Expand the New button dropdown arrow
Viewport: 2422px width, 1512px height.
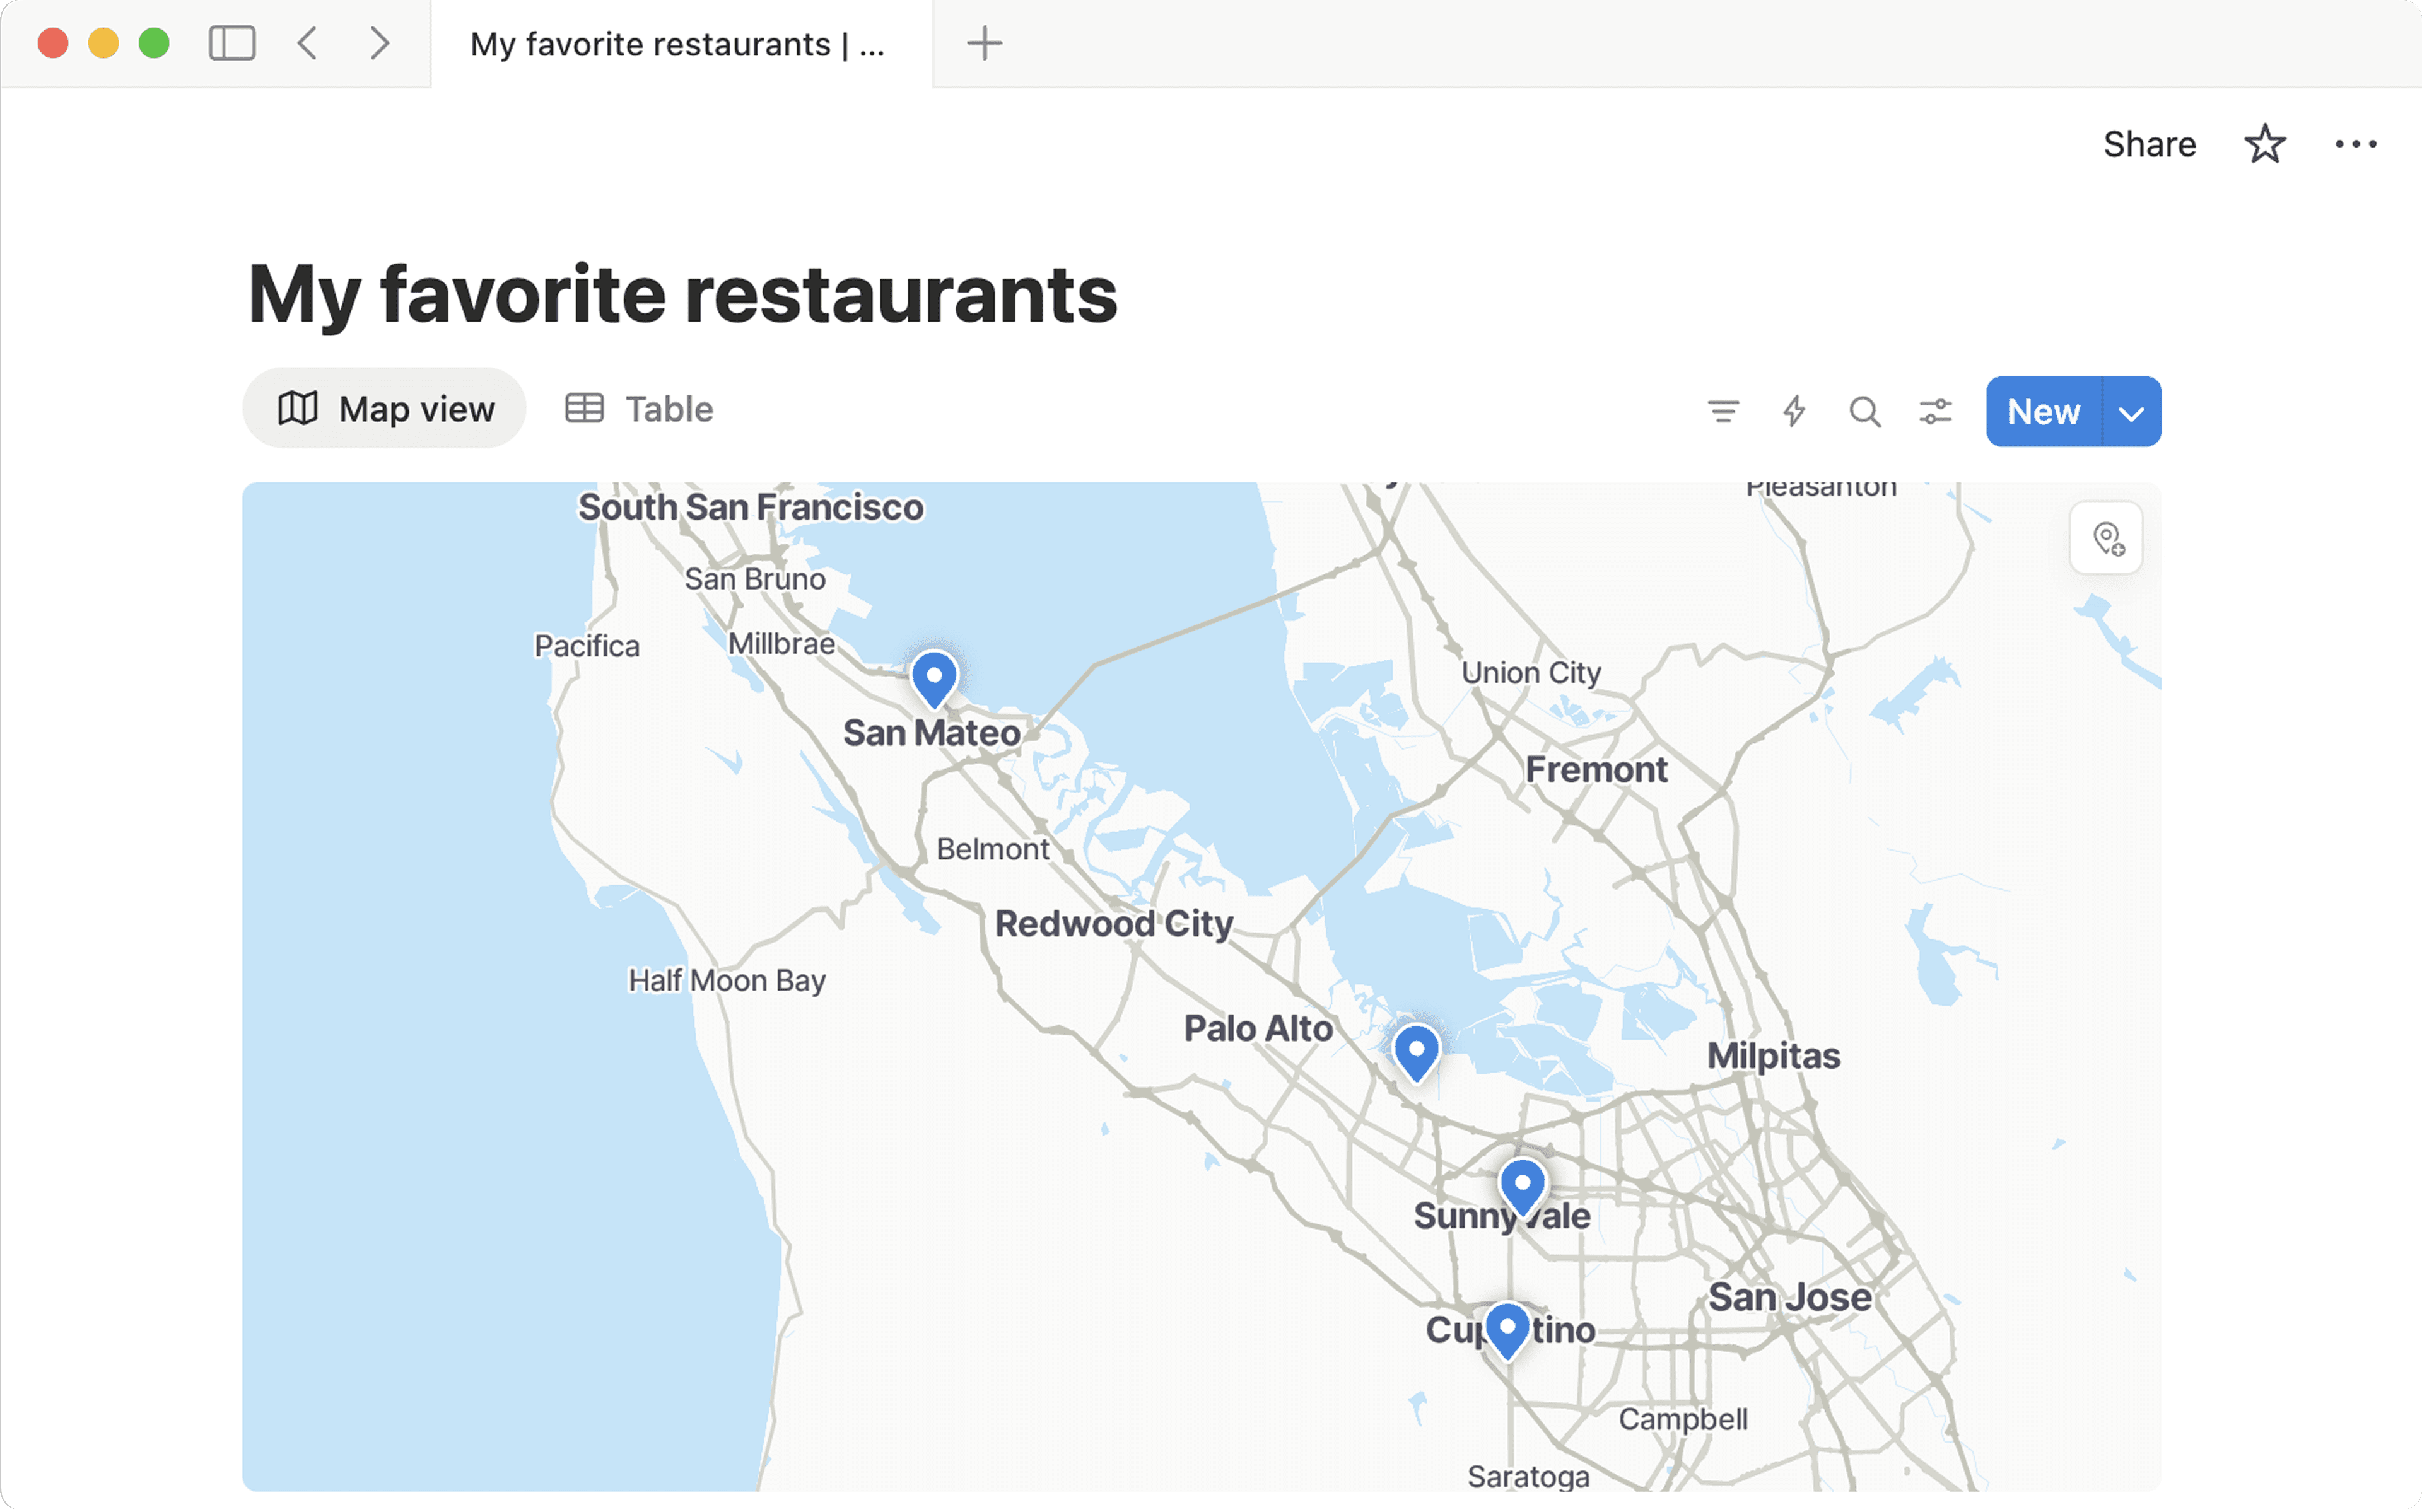tap(2132, 412)
